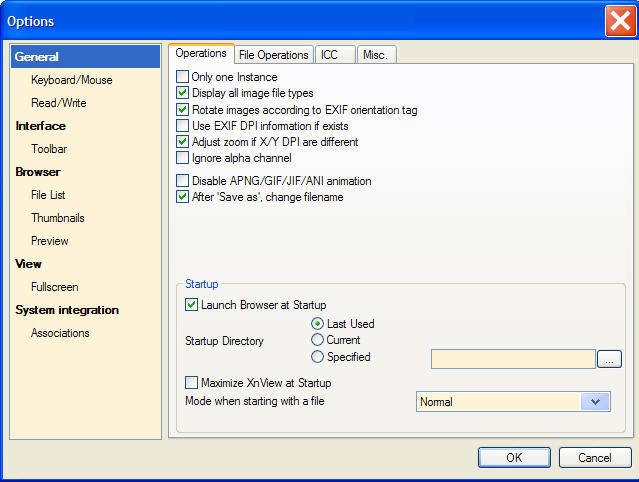Open Associations settings

(60, 333)
